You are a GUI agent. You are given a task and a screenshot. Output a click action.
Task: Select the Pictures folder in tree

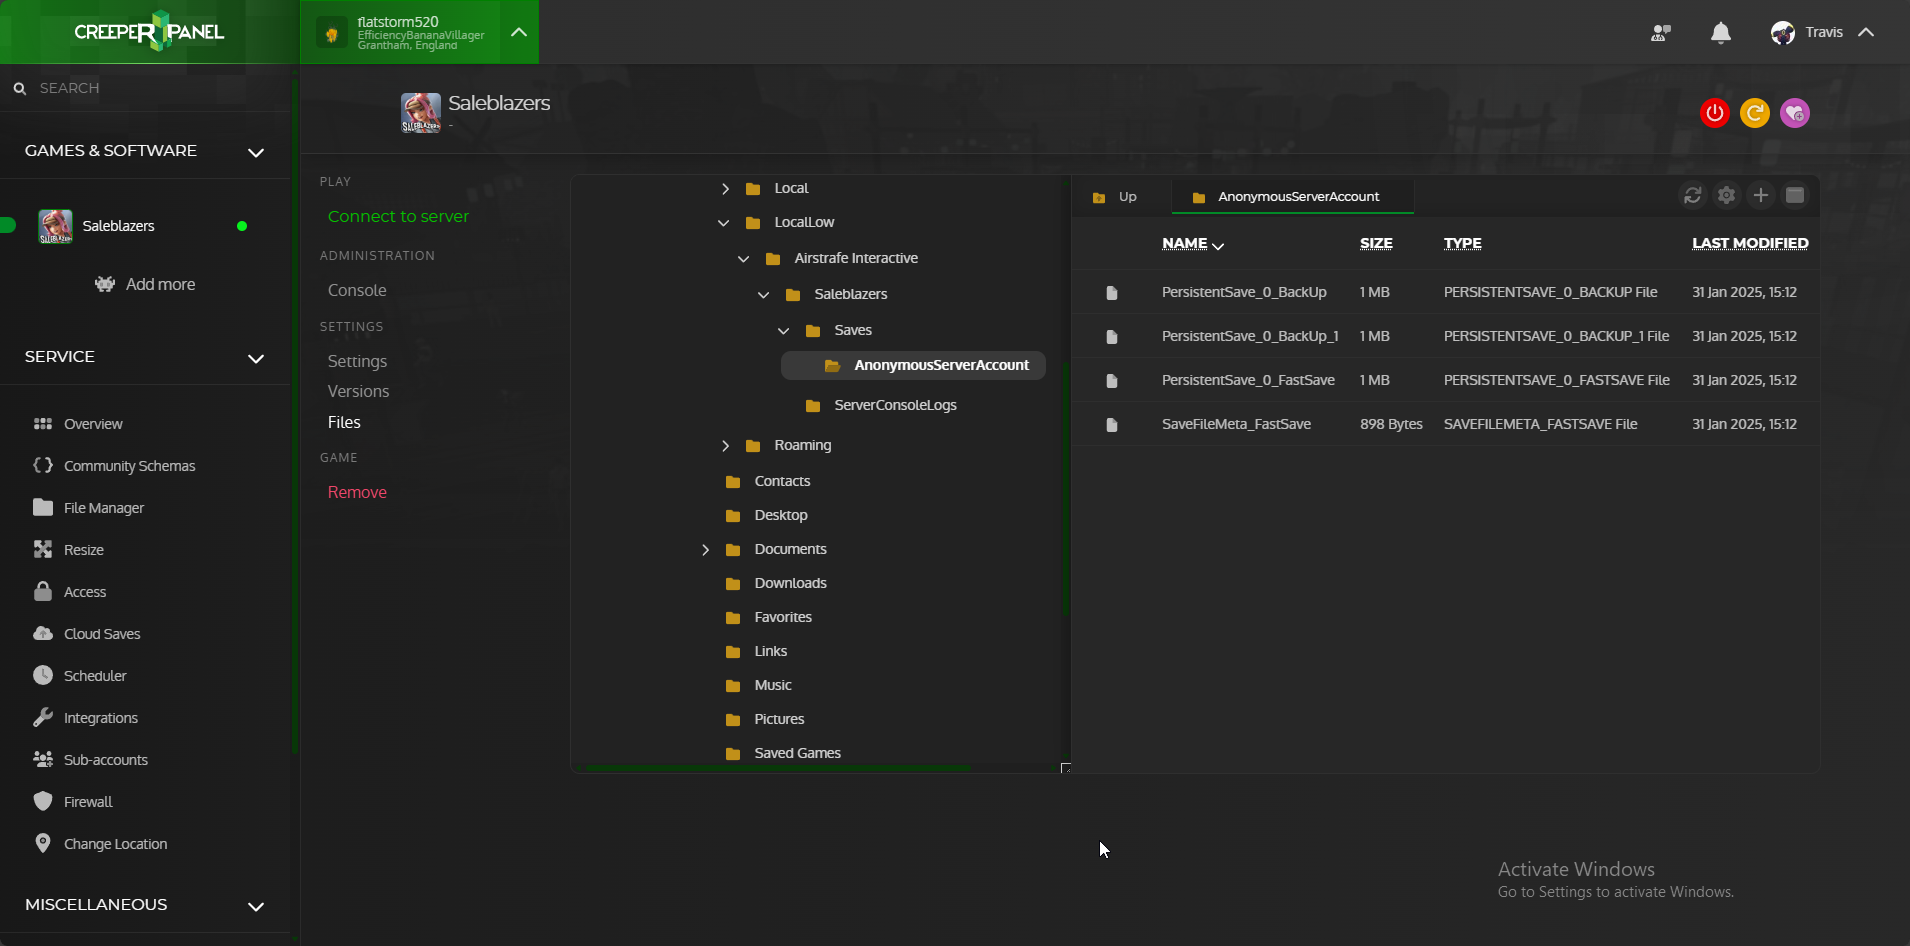point(779,719)
